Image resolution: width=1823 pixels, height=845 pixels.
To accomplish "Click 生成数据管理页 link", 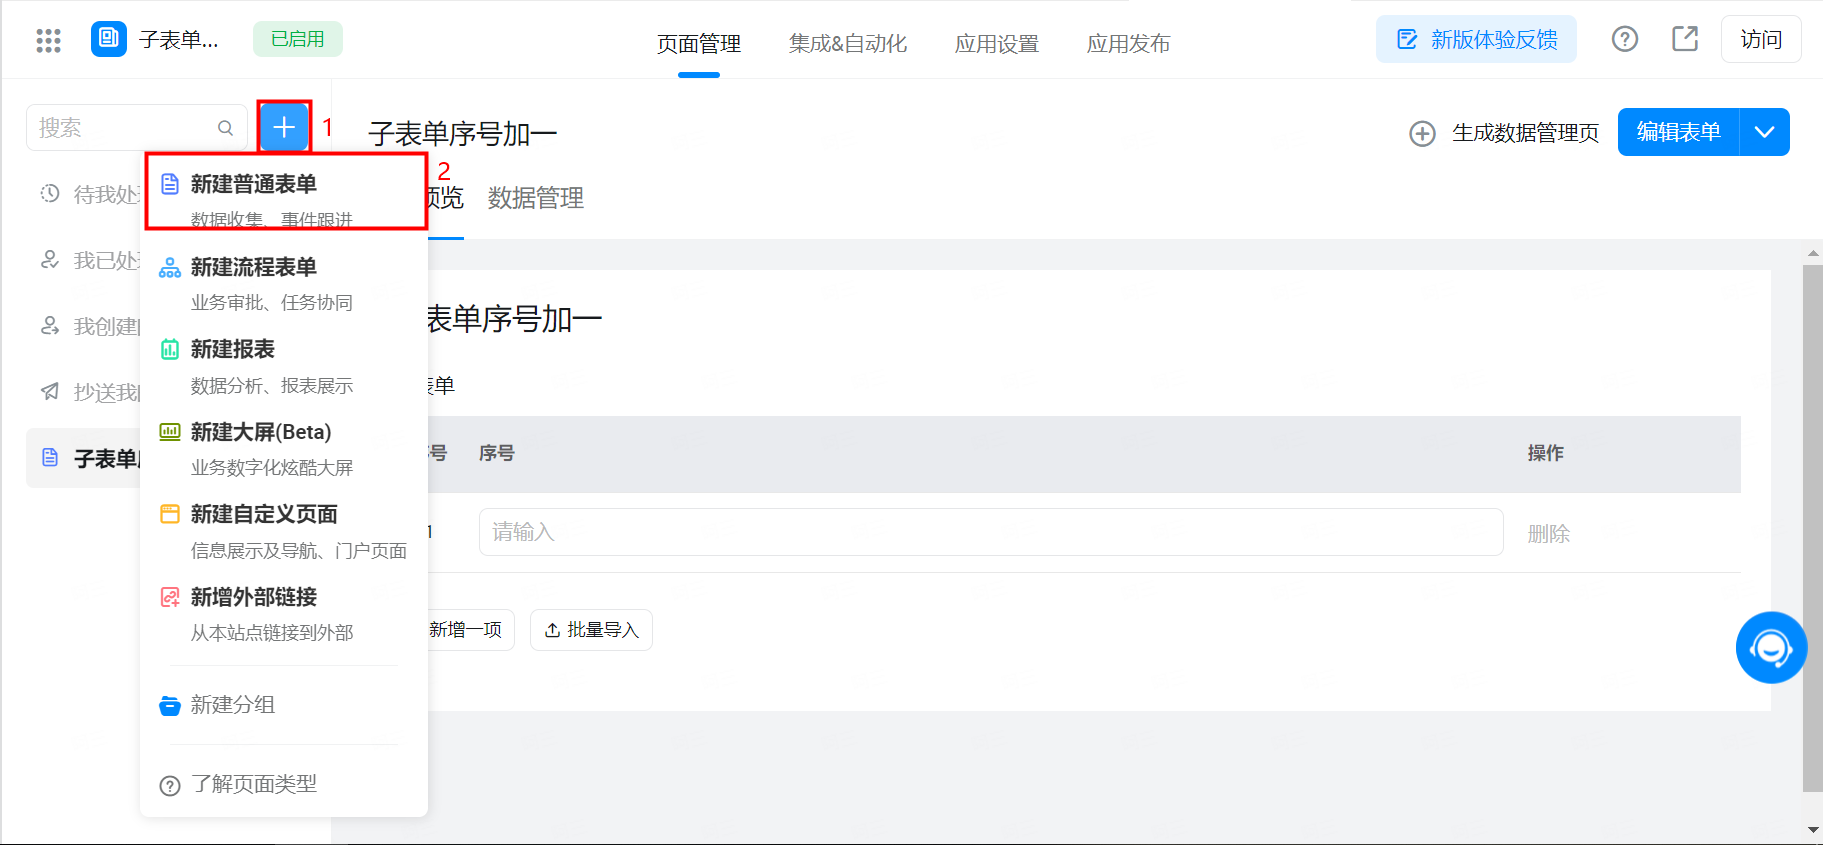I will (1525, 133).
